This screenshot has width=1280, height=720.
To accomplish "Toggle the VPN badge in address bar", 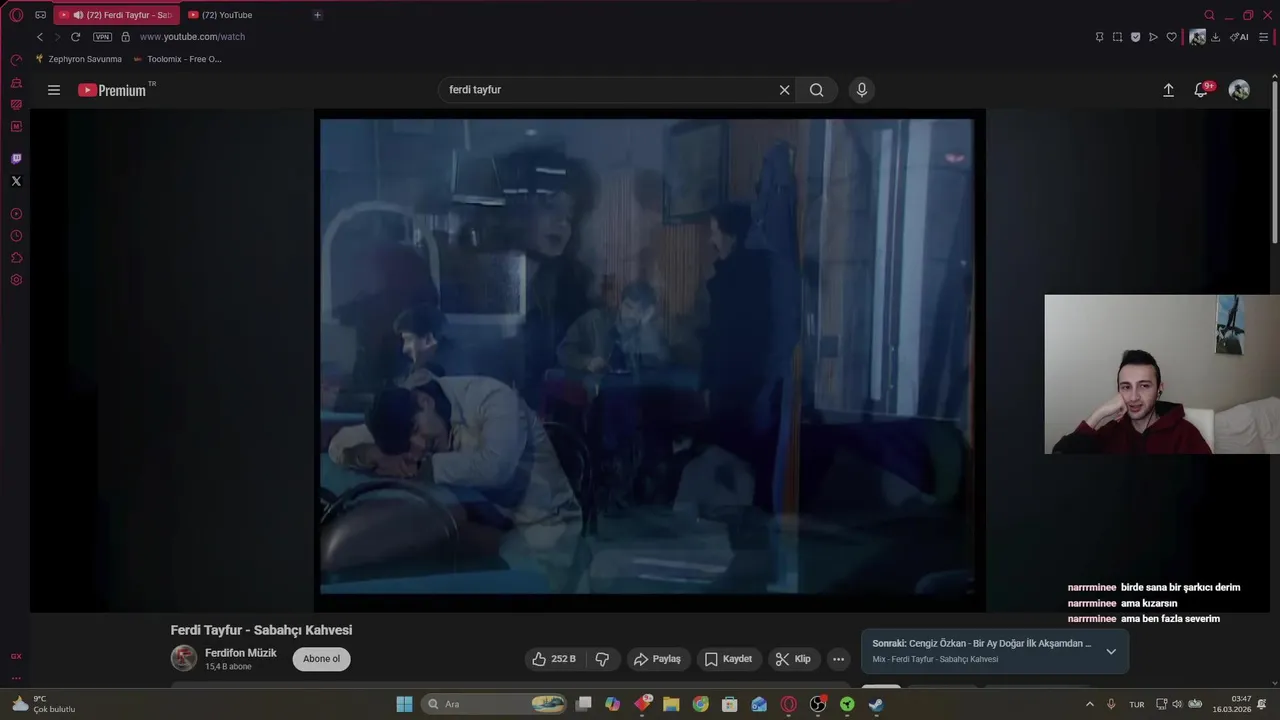I will tap(102, 37).
